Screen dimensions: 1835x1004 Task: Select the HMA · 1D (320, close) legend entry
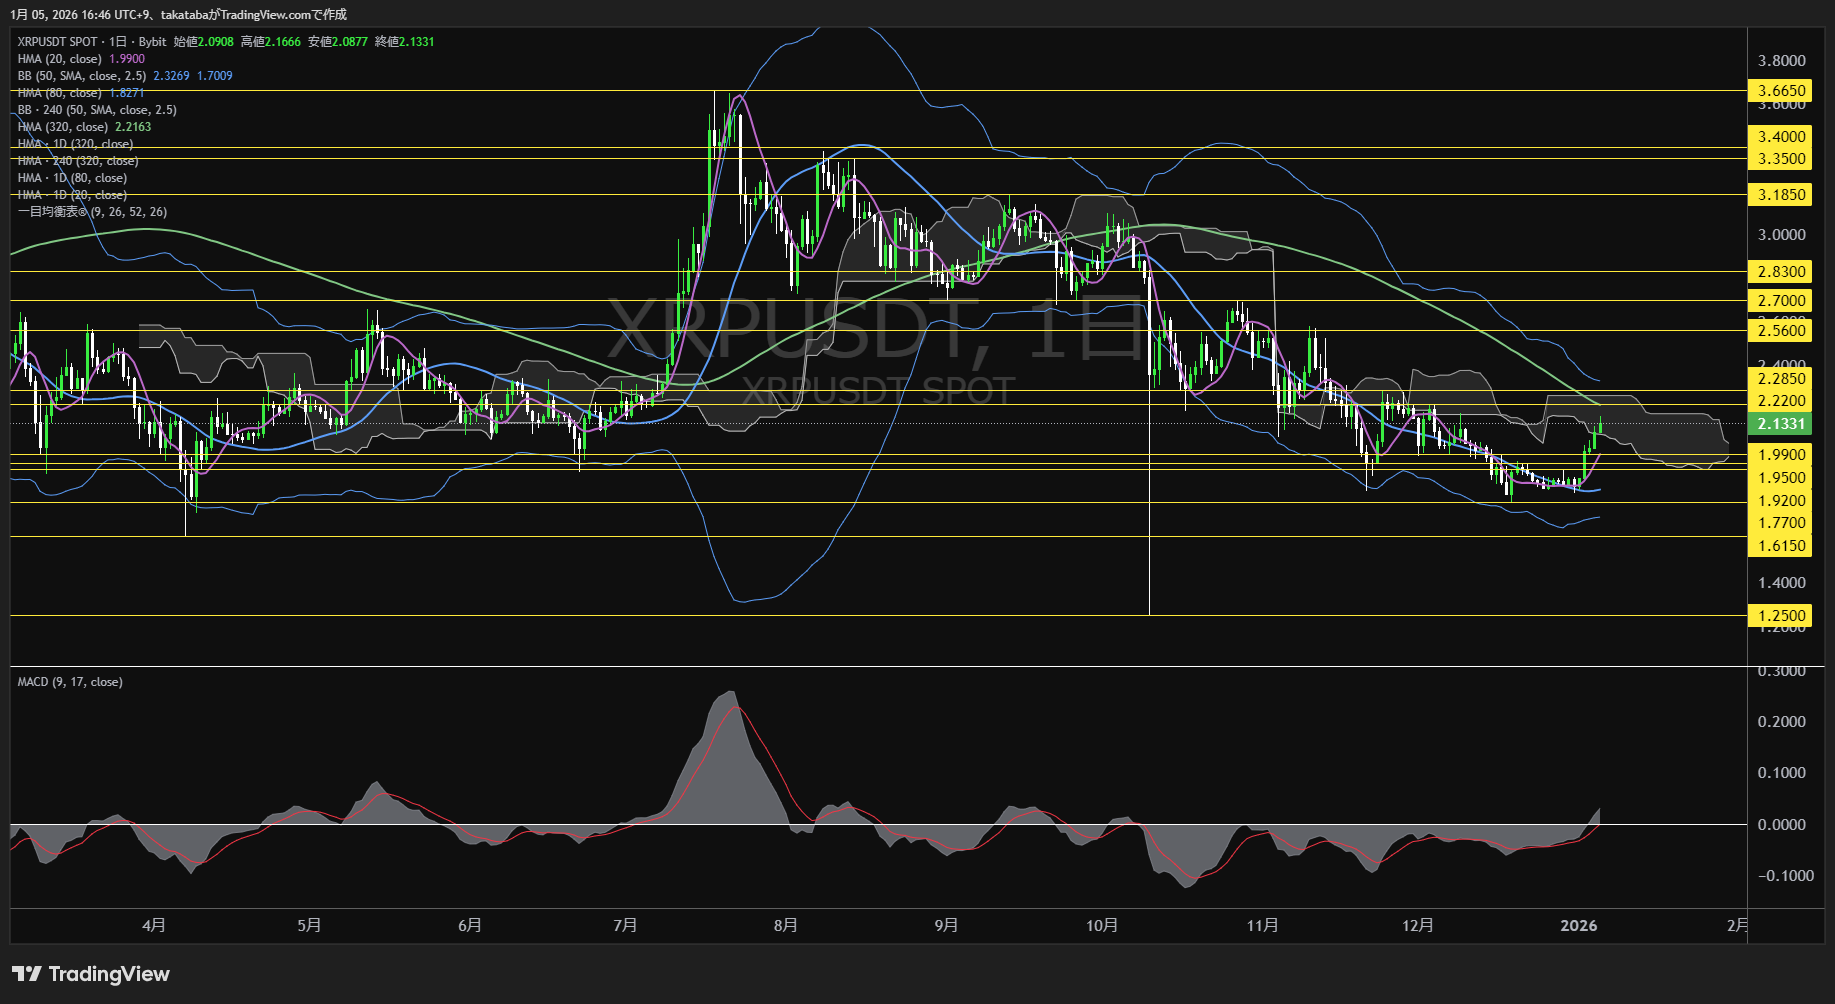pos(75,143)
